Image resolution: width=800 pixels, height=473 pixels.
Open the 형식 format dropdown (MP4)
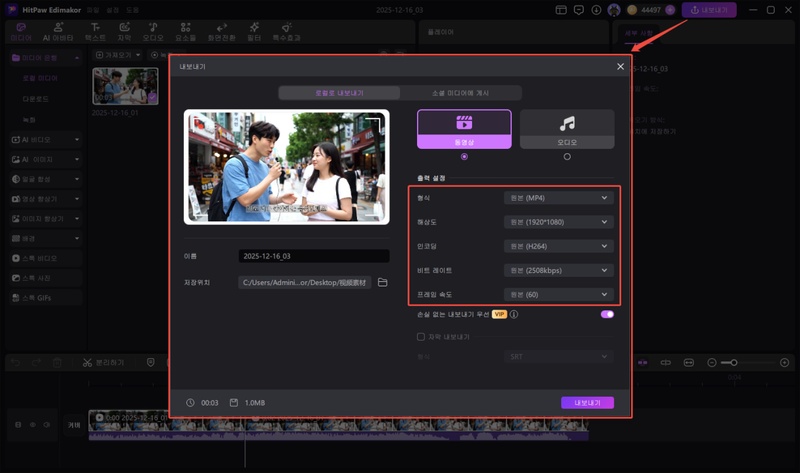559,198
